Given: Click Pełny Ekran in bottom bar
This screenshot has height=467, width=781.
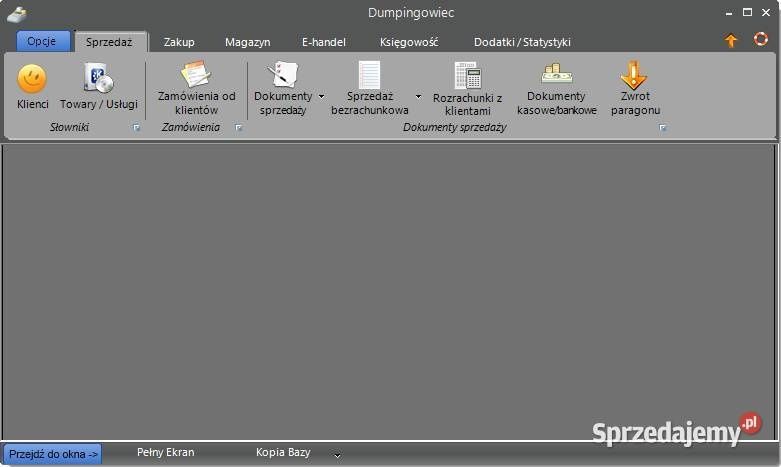Looking at the screenshot, I should pyautogui.click(x=165, y=452).
